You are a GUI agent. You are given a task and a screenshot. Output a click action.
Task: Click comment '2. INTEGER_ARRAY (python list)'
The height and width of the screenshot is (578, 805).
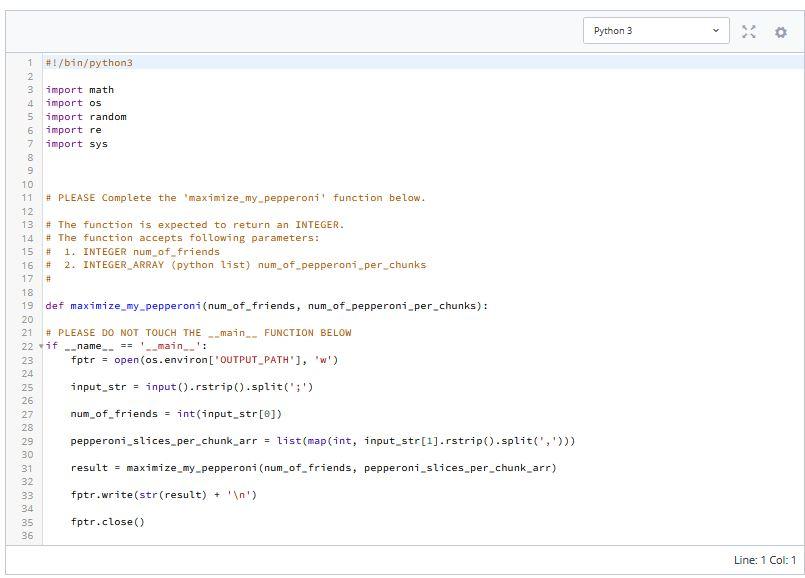click(x=236, y=265)
